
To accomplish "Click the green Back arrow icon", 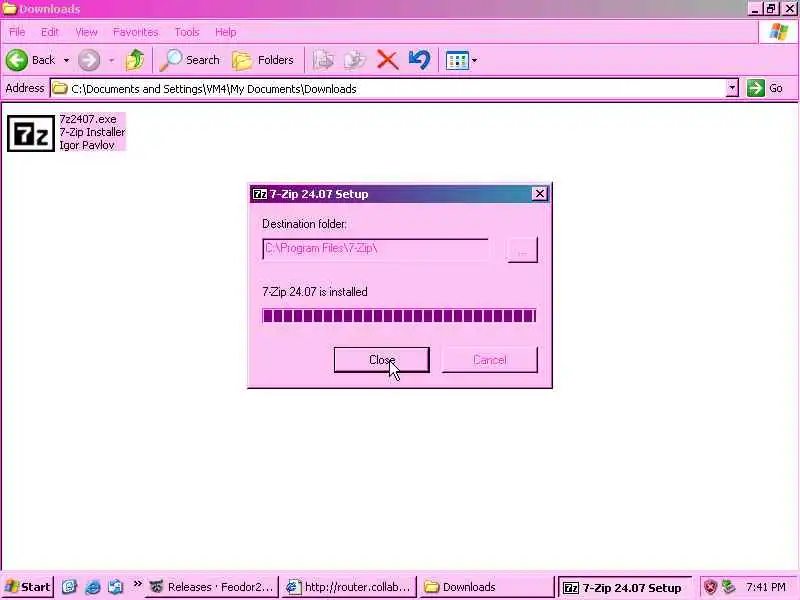I will pos(17,60).
